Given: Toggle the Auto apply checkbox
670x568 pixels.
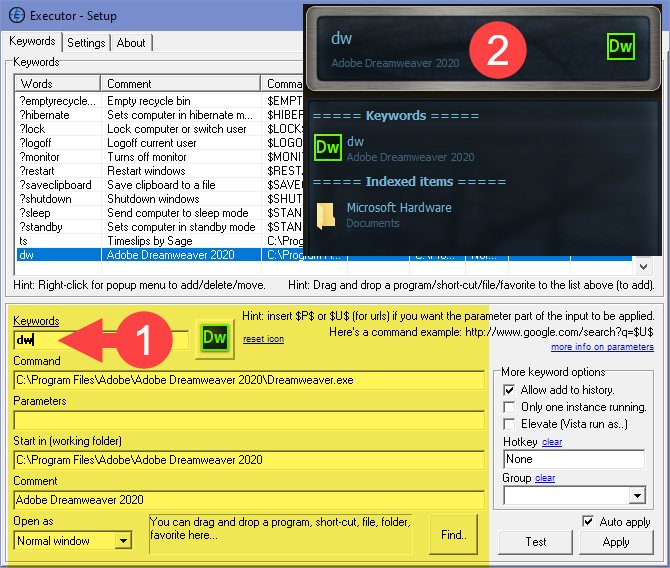Looking at the screenshot, I should [588, 521].
